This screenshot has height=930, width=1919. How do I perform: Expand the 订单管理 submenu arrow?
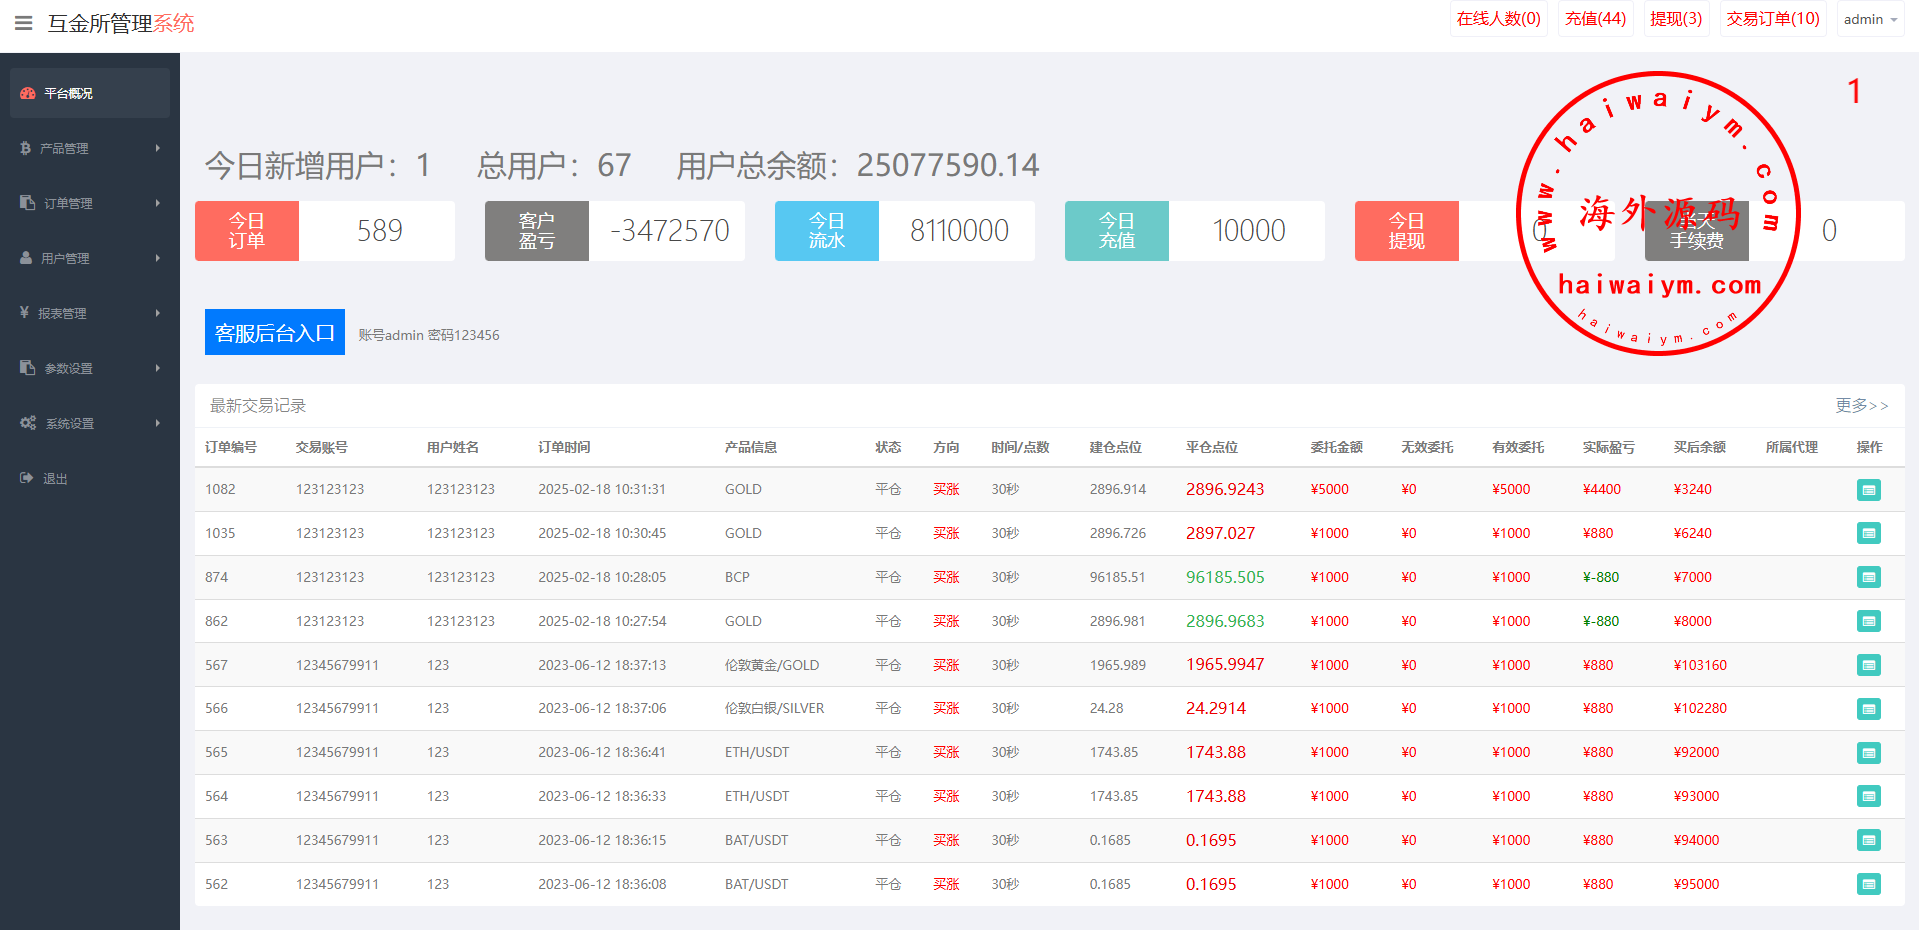coord(157,203)
